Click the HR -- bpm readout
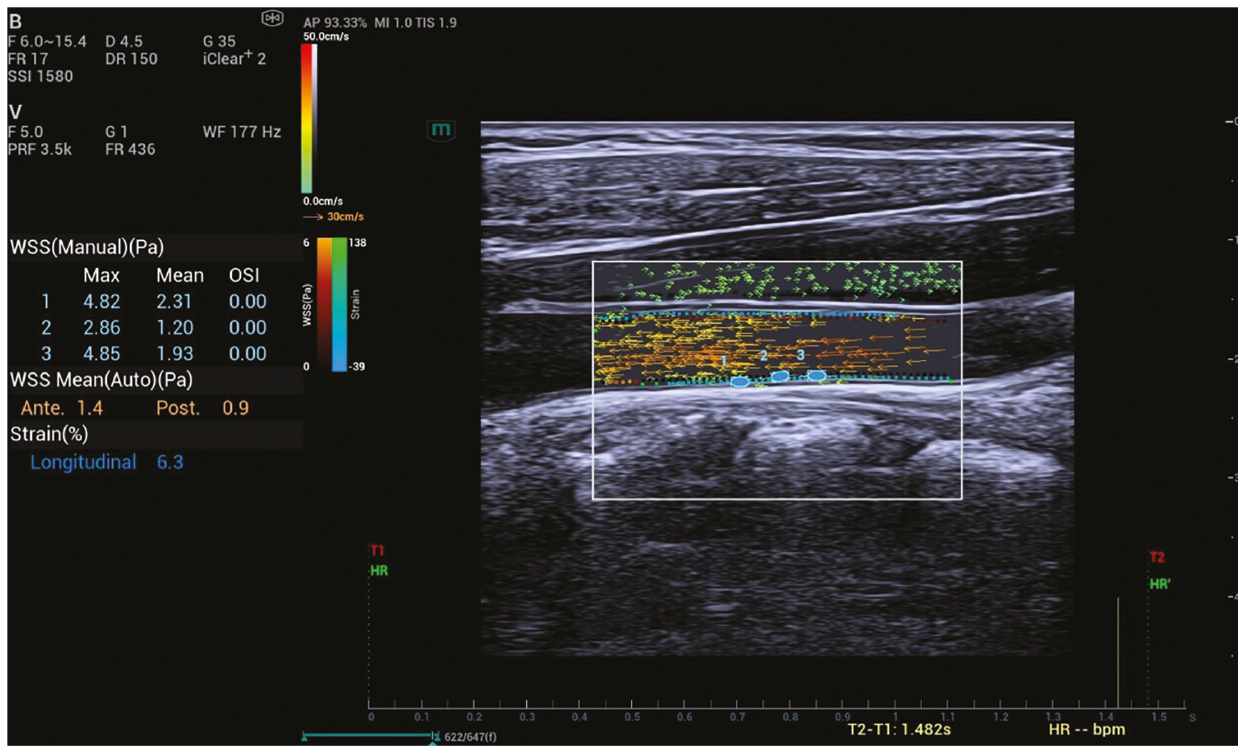This screenshot has height=756, width=1243. tap(1087, 729)
